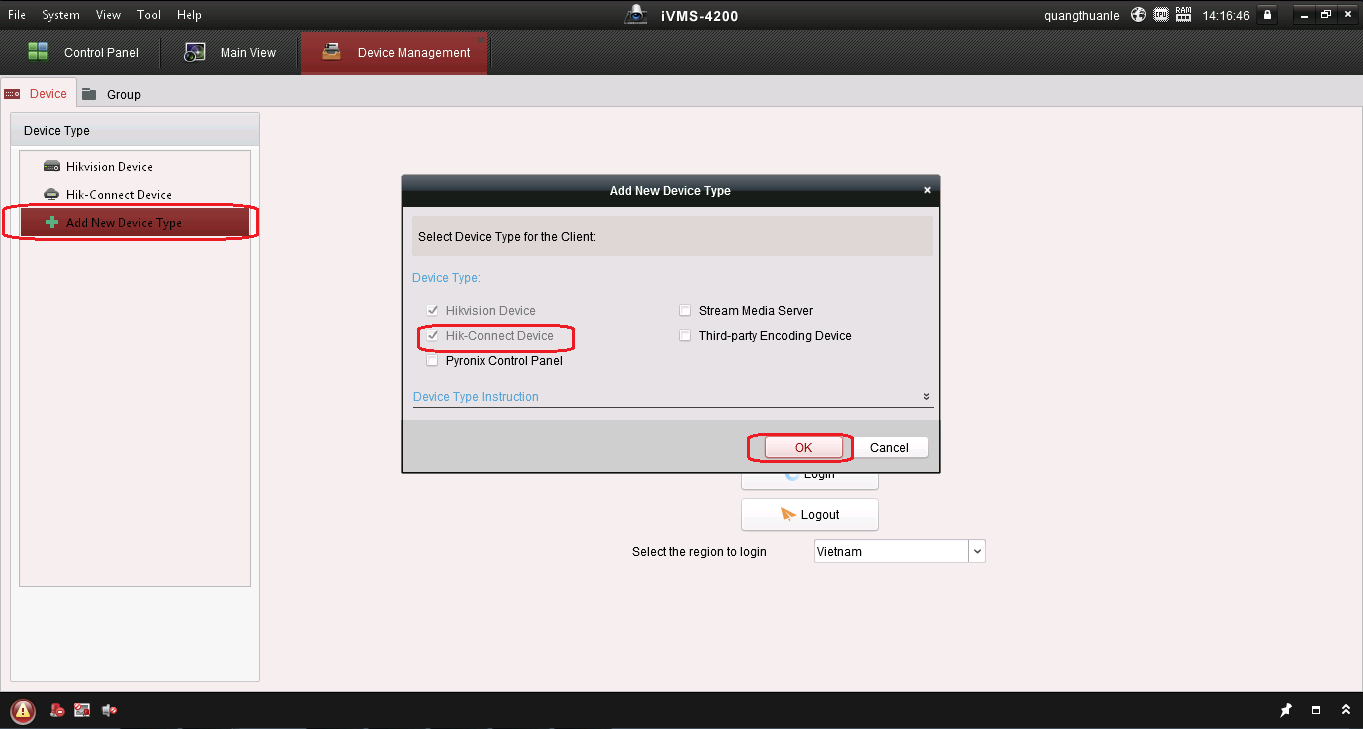Screen dimensions: 1363x729
Task: Expand the bottom panel with double chevron
Action: click(x=1345, y=710)
